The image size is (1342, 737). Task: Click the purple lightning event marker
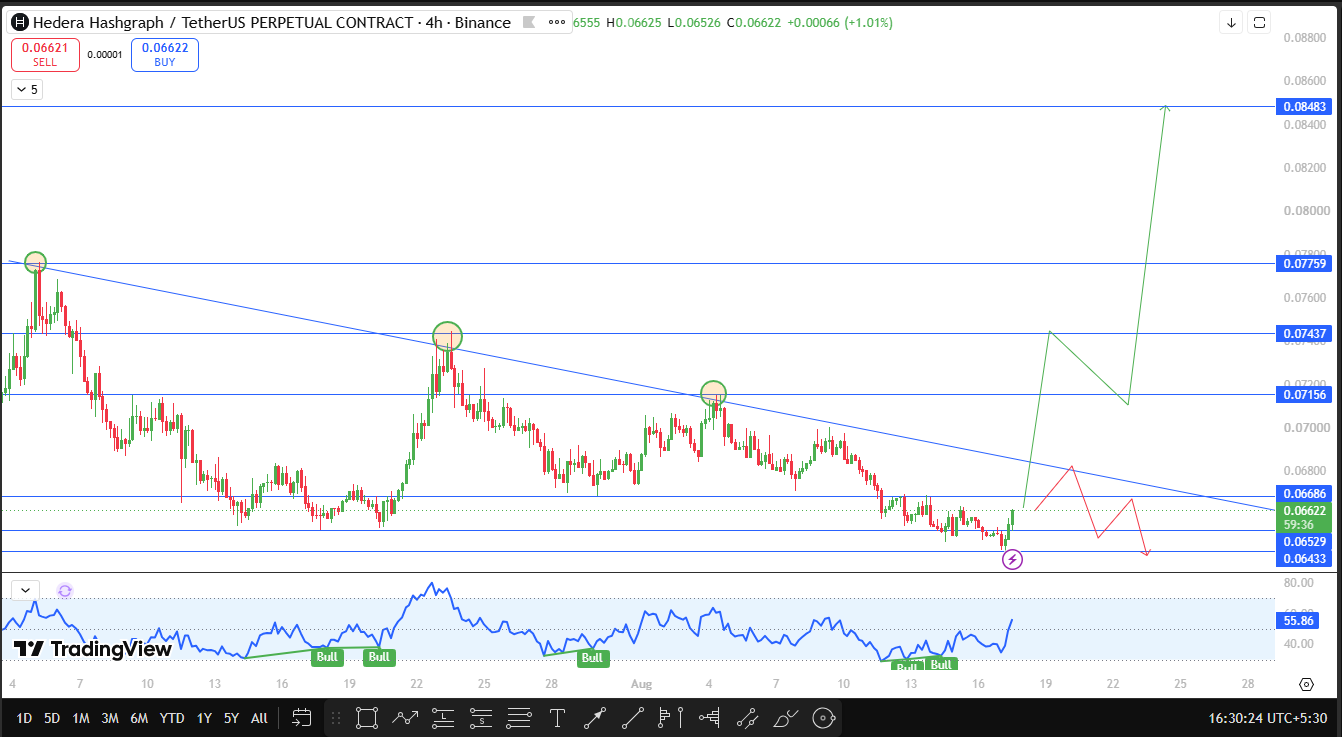[x=1012, y=560]
